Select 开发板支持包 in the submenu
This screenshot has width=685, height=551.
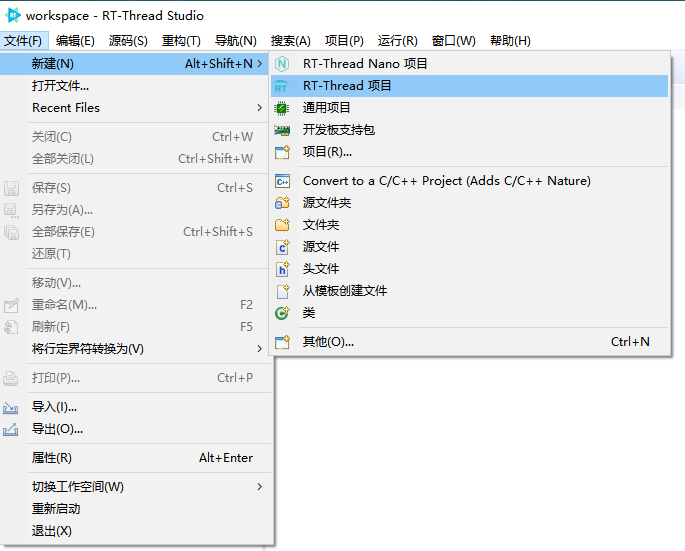coord(469,130)
